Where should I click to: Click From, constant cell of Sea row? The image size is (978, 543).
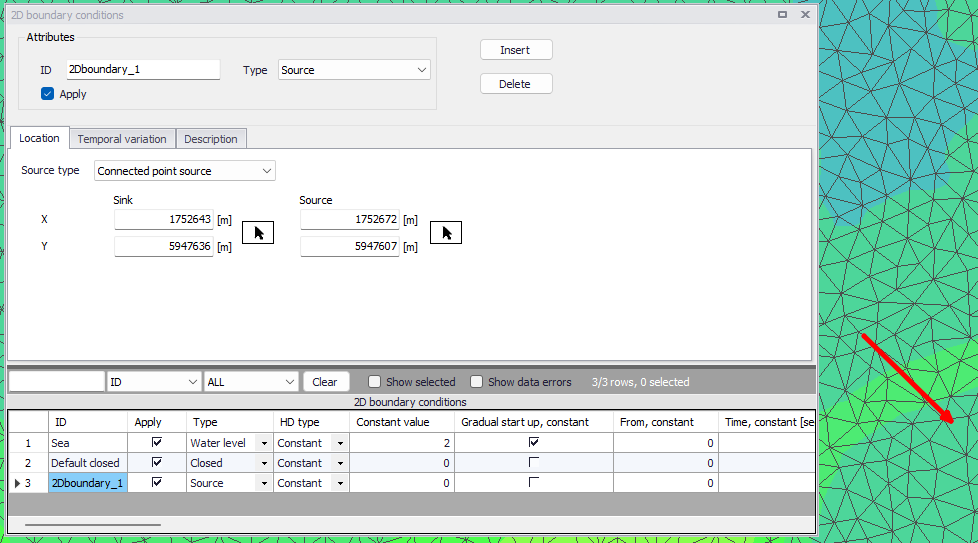tap(666, 443)
